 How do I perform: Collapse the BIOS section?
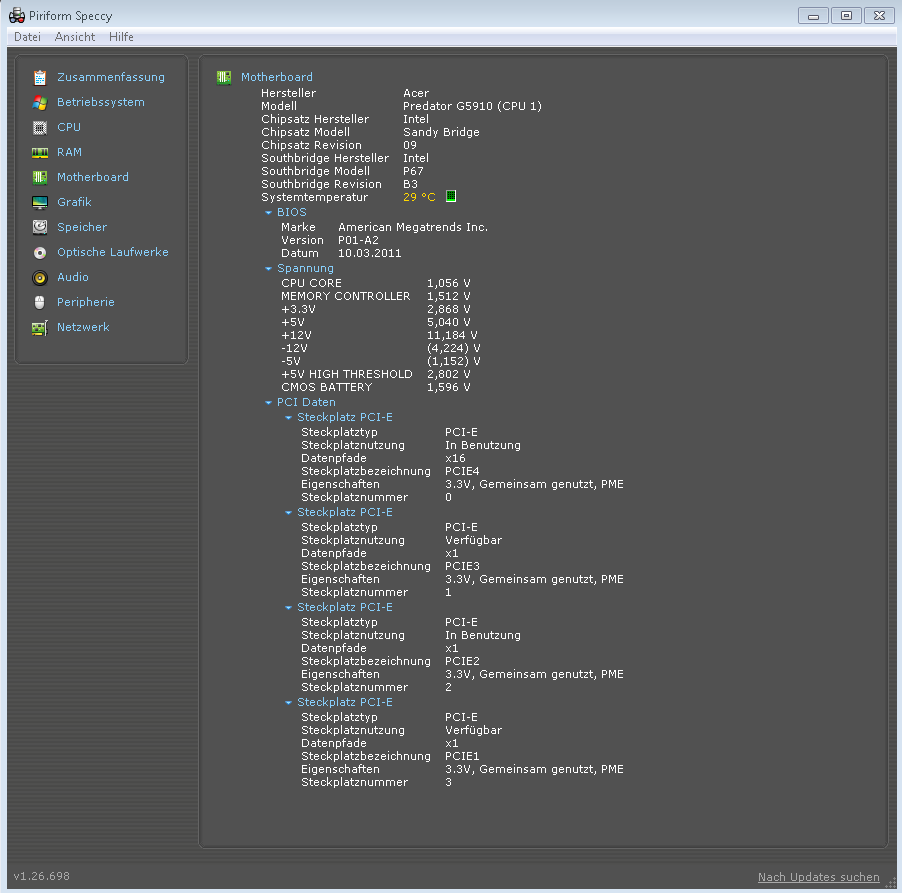[268, 212]
